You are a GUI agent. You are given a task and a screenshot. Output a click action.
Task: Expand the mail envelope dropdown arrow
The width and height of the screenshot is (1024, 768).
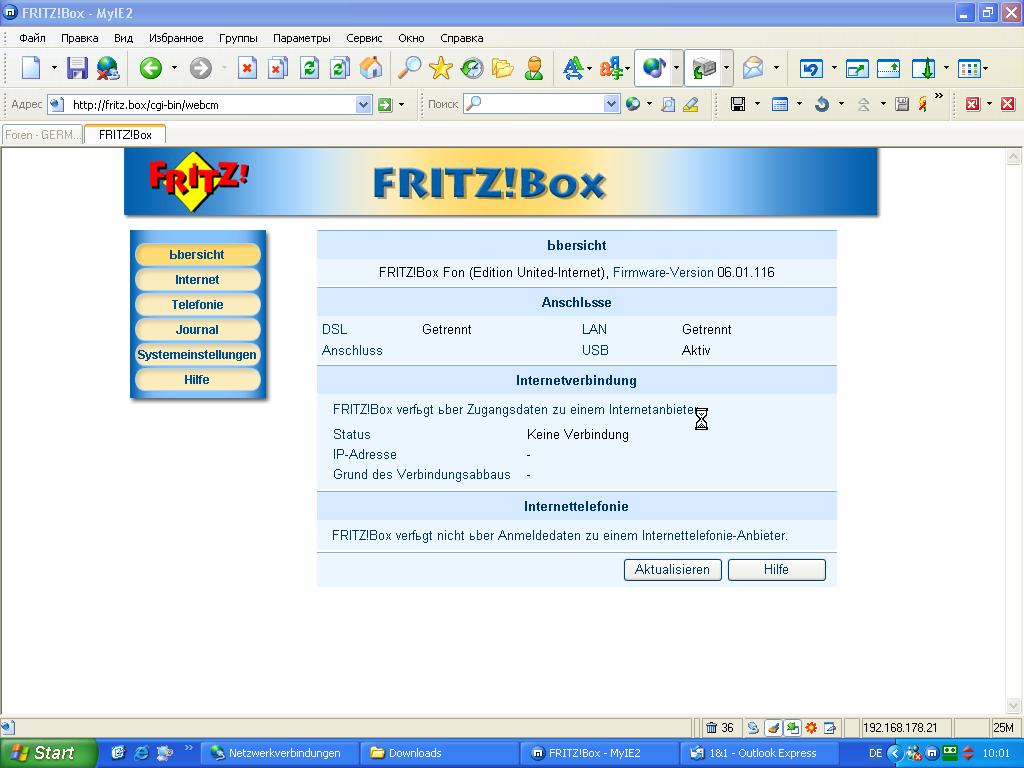[776, 68]
